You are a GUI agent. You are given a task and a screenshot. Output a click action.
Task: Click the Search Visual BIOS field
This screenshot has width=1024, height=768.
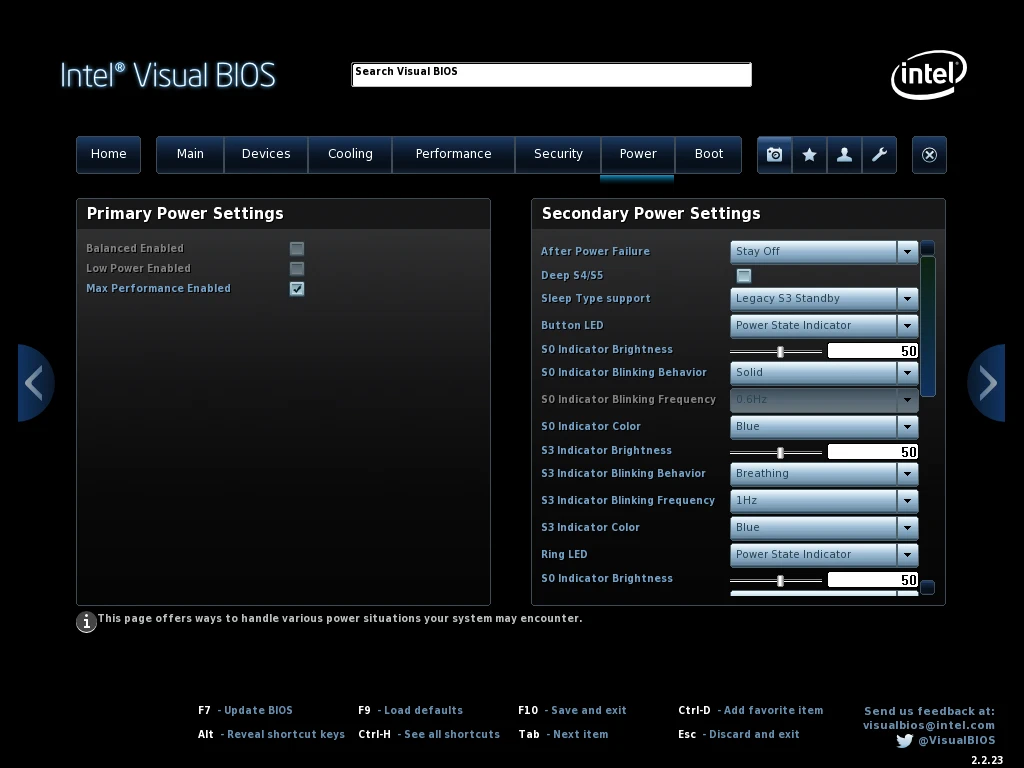[x=551, y=75]
